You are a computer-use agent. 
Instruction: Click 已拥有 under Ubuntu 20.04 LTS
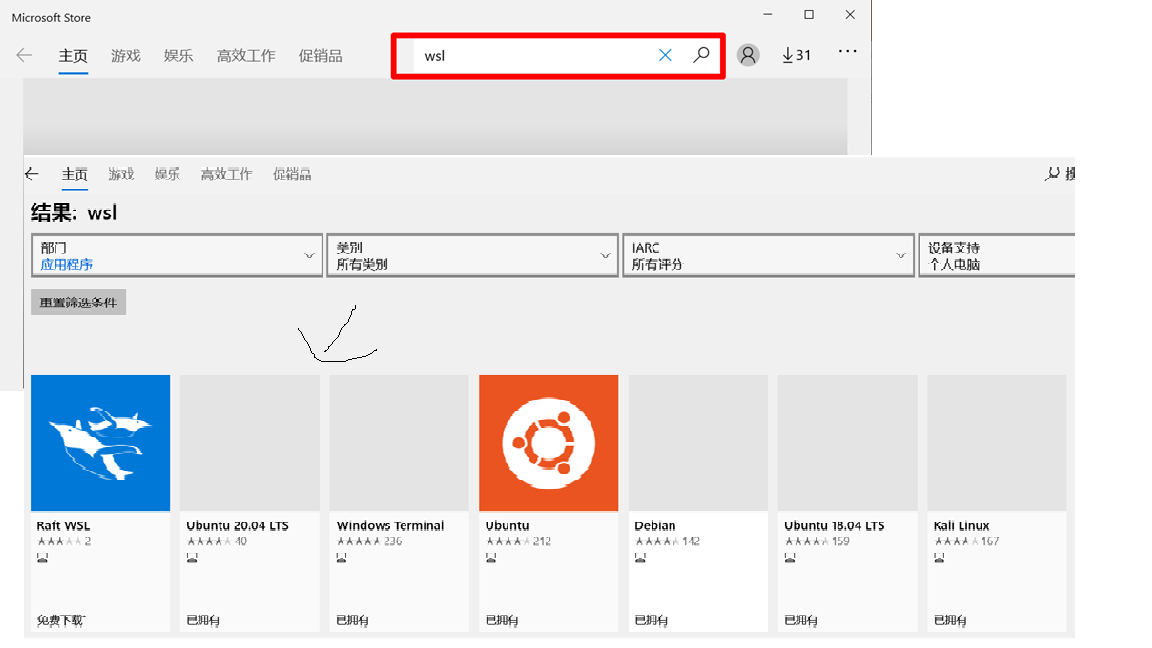coord(204,621)
